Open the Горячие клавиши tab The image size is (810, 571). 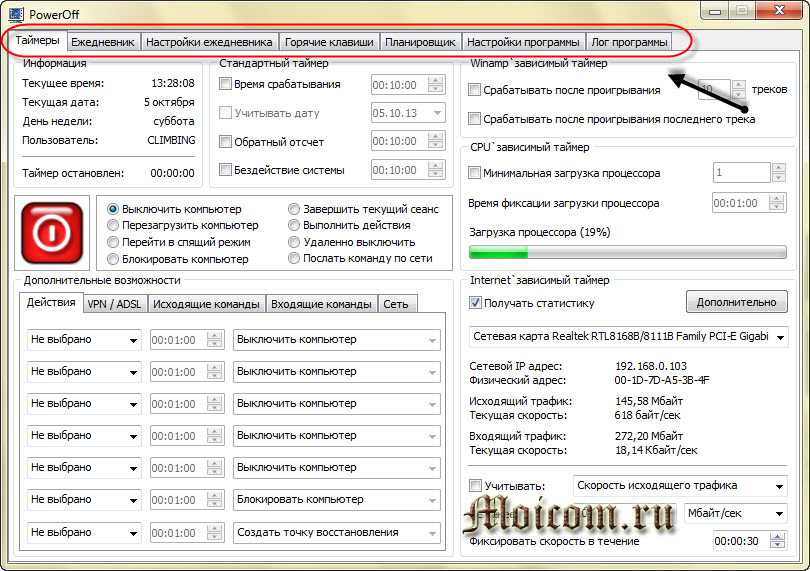point(329,42)
